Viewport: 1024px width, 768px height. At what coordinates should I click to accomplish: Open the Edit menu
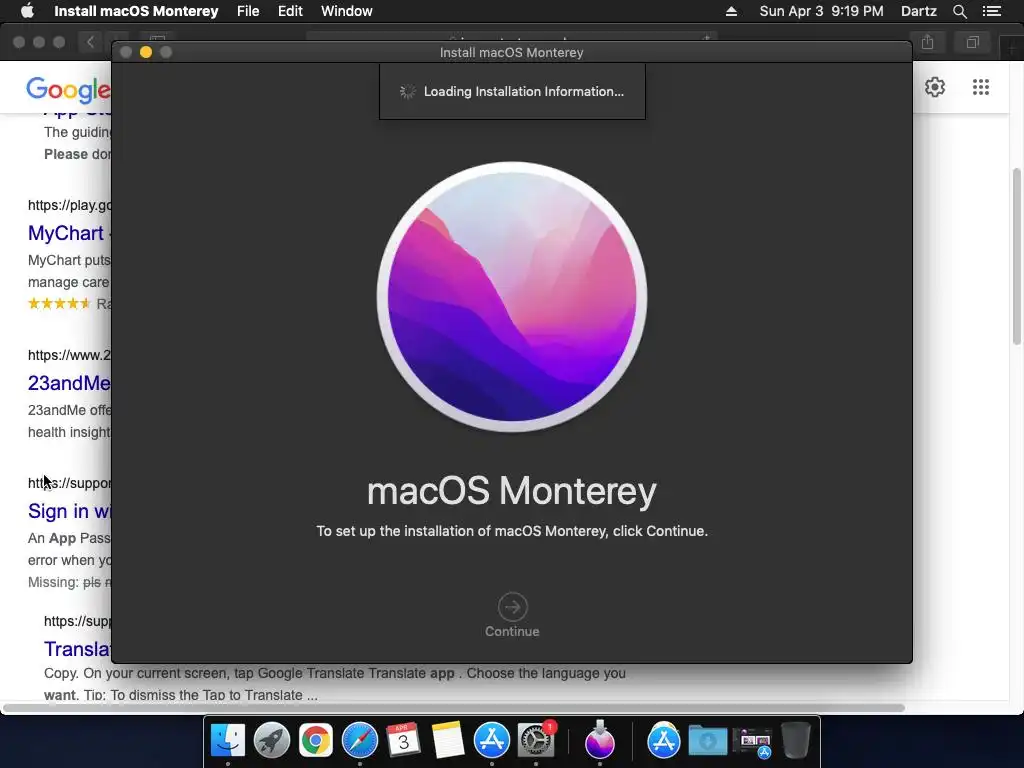point(290,11)
